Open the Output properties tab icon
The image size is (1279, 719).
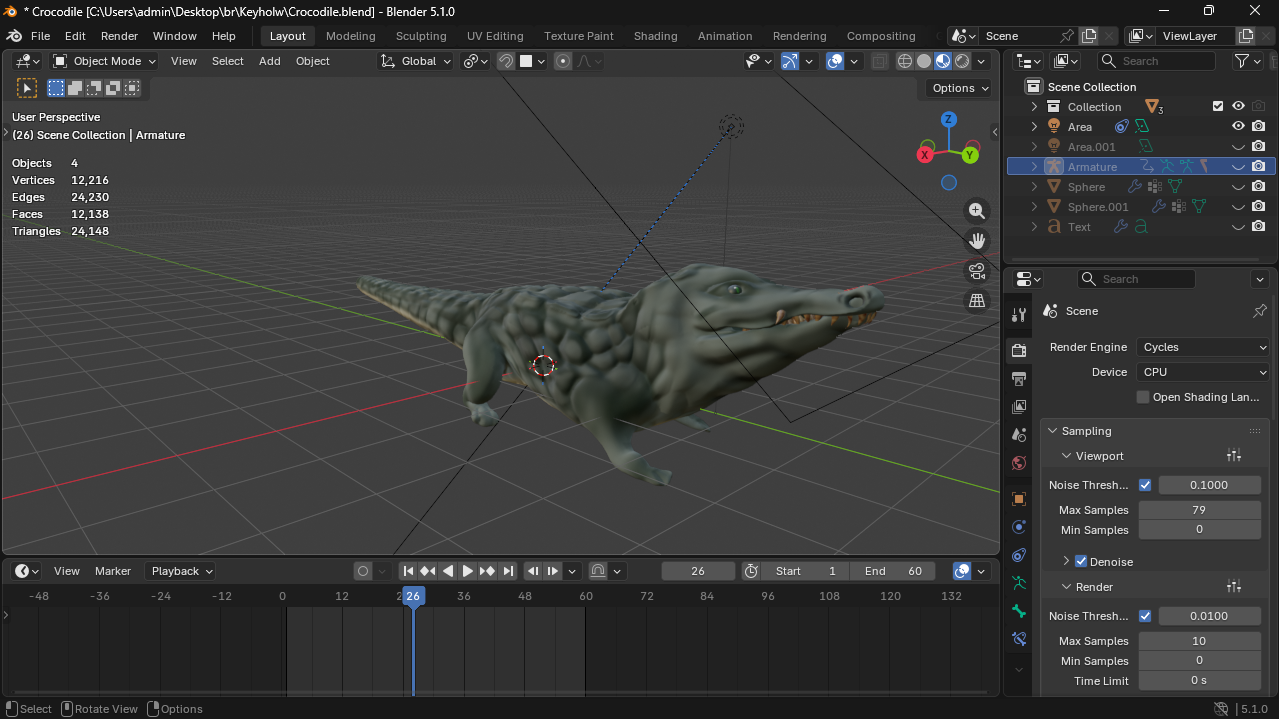click(1019, 379)
